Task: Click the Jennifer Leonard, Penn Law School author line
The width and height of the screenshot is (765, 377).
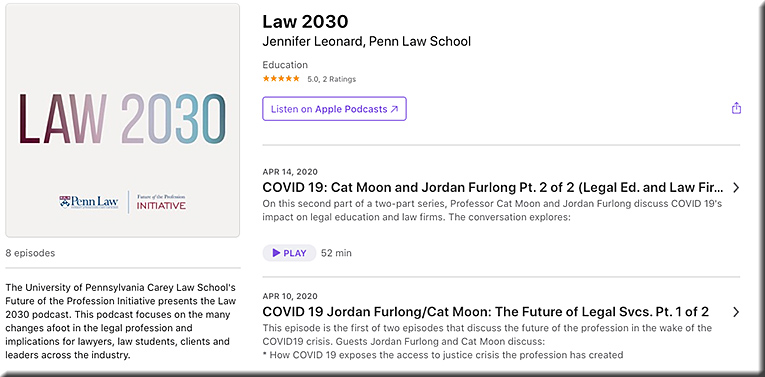Action: click(x=366, y=41)
